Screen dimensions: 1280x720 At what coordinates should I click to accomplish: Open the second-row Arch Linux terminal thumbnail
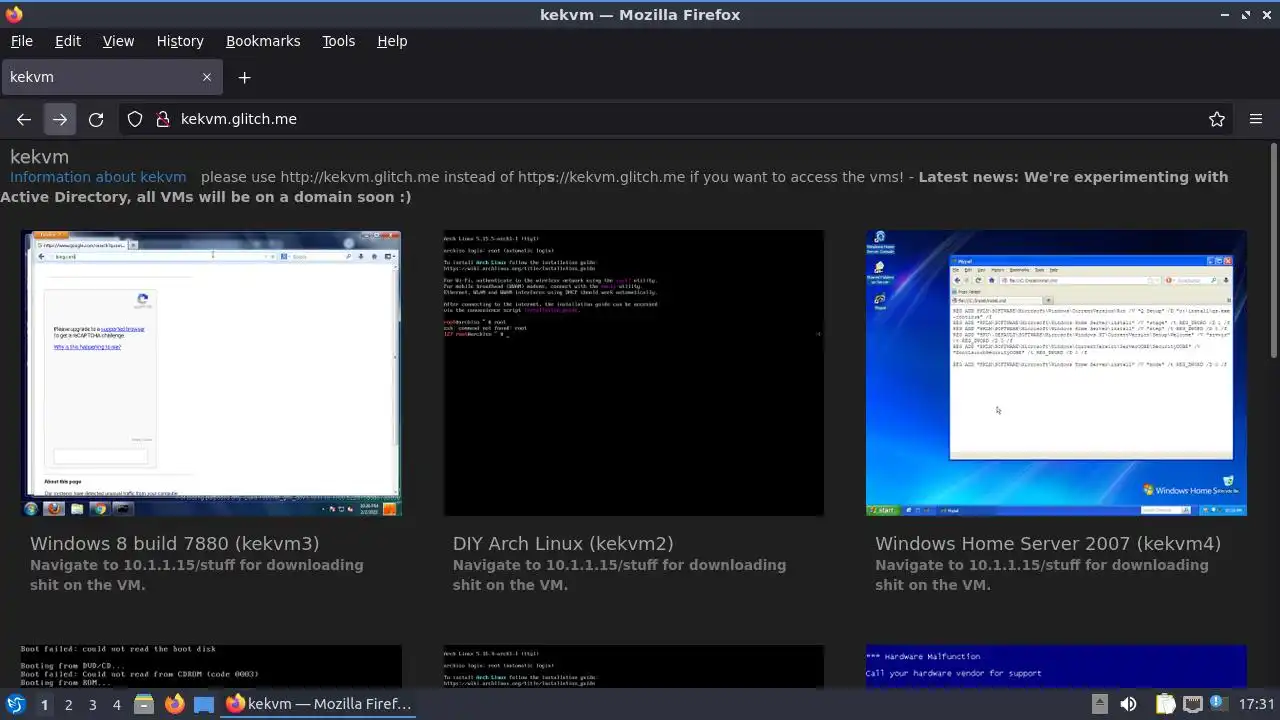click(634, 666)
